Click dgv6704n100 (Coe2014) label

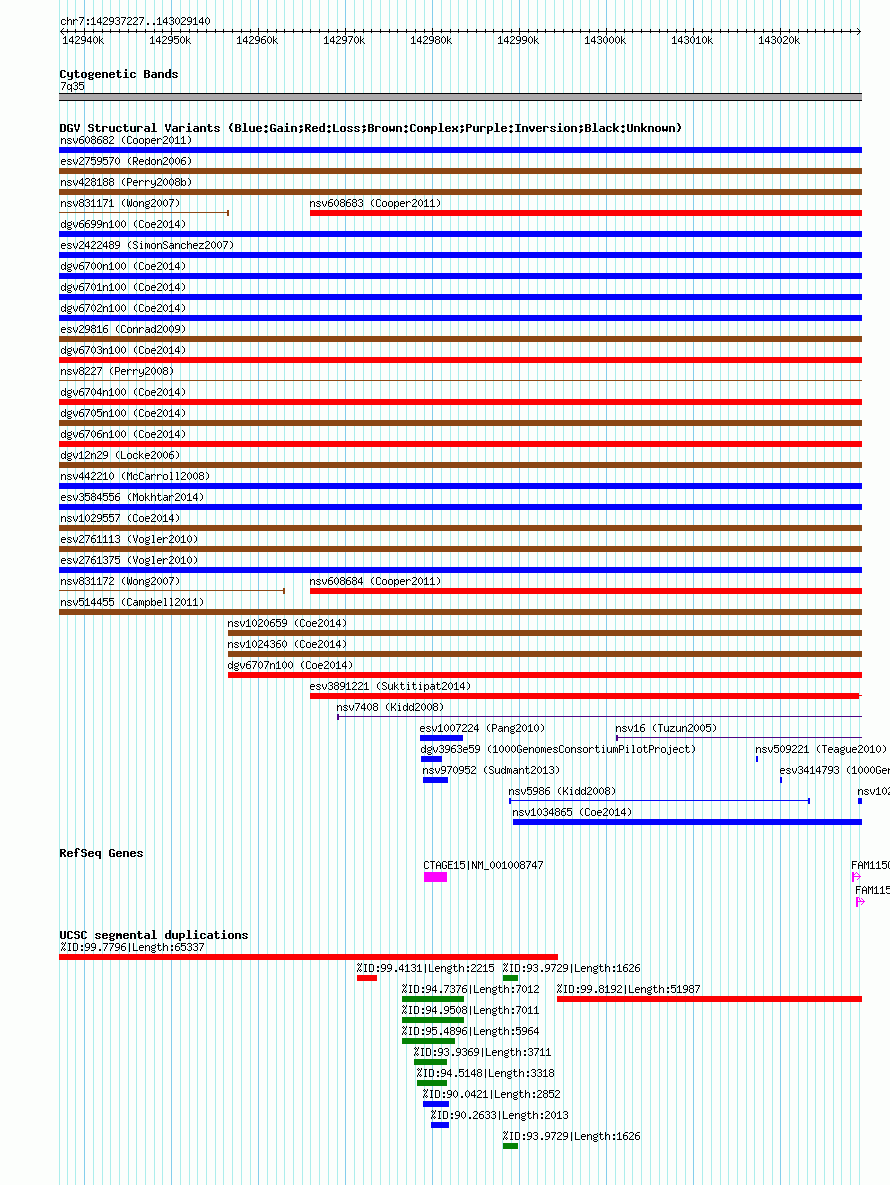click(x=122, y=393)
